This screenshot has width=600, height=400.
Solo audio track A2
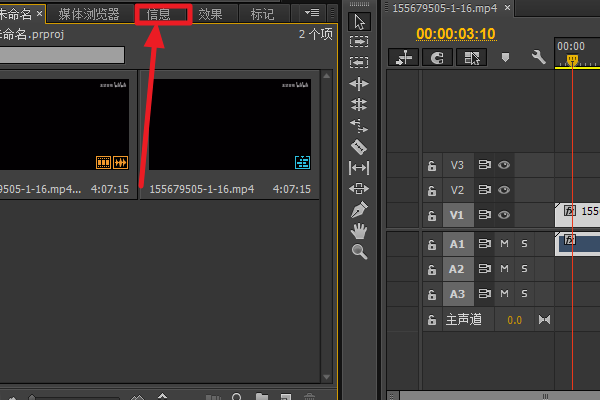point(524,269)
